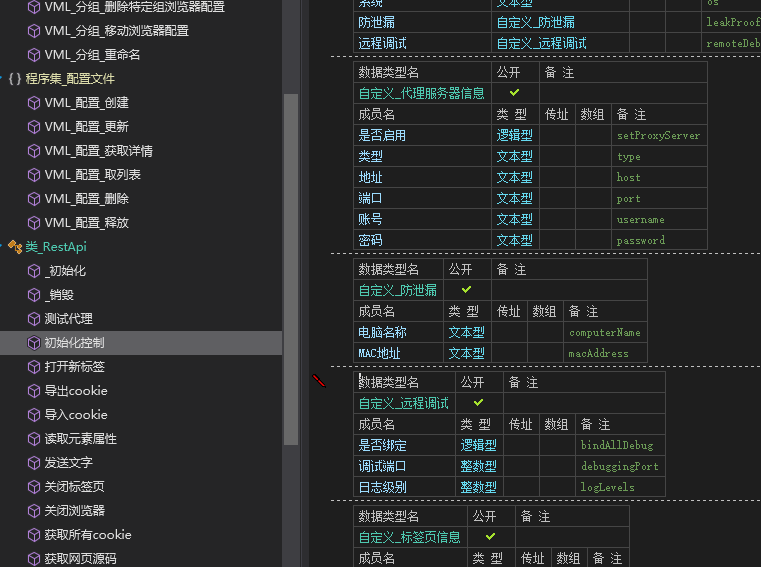
Task: Click the 是否启用 member name cell
Action: (x=422, y=135)
